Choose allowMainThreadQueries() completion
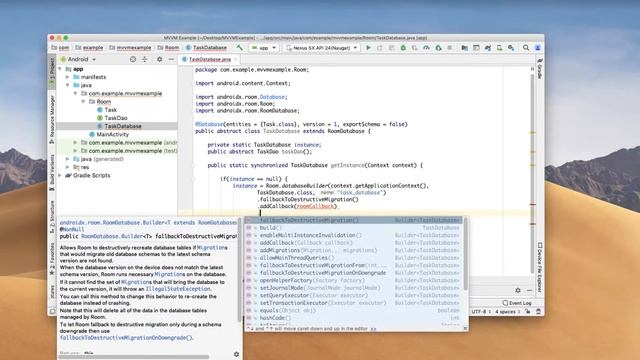Viewport: 640px width, 360px height. pos(353,258)
